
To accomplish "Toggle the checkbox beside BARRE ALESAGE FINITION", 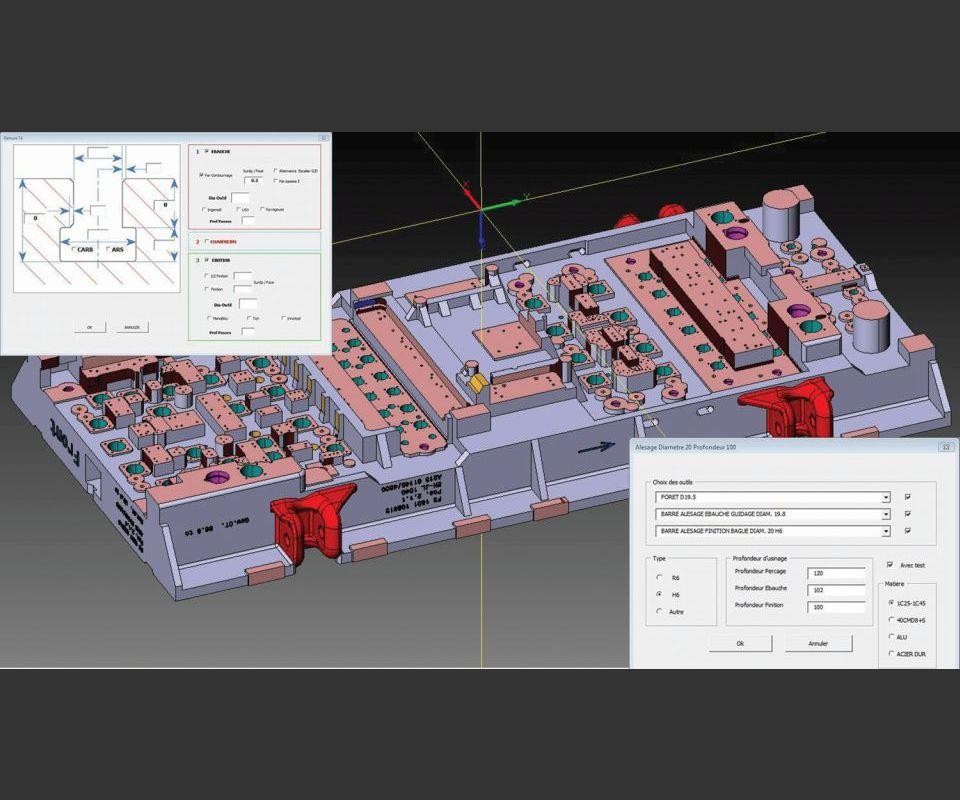I will pos(907,531).
